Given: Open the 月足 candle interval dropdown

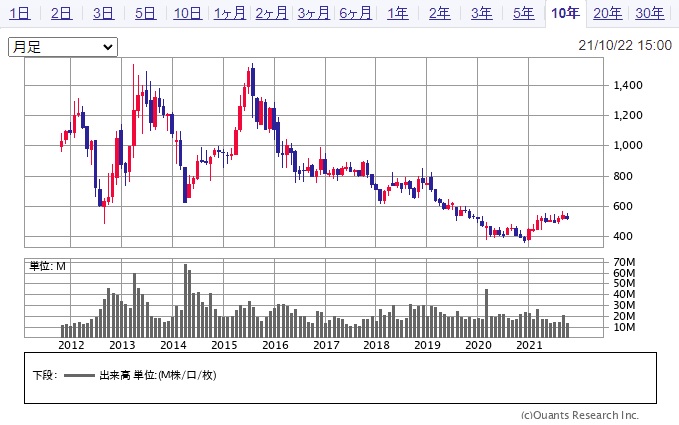Looking at the screenshot, I should [x=63, y=47].
